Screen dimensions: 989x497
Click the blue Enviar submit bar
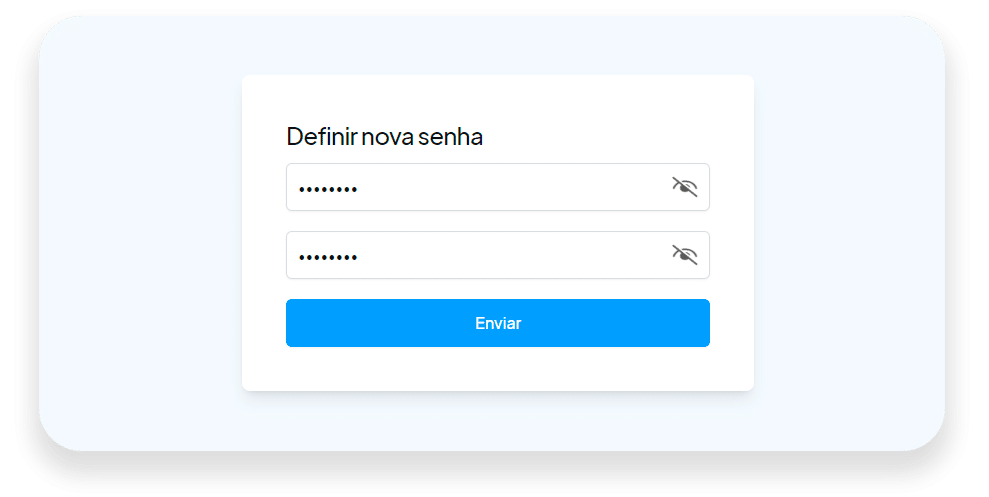pos(498,323)
